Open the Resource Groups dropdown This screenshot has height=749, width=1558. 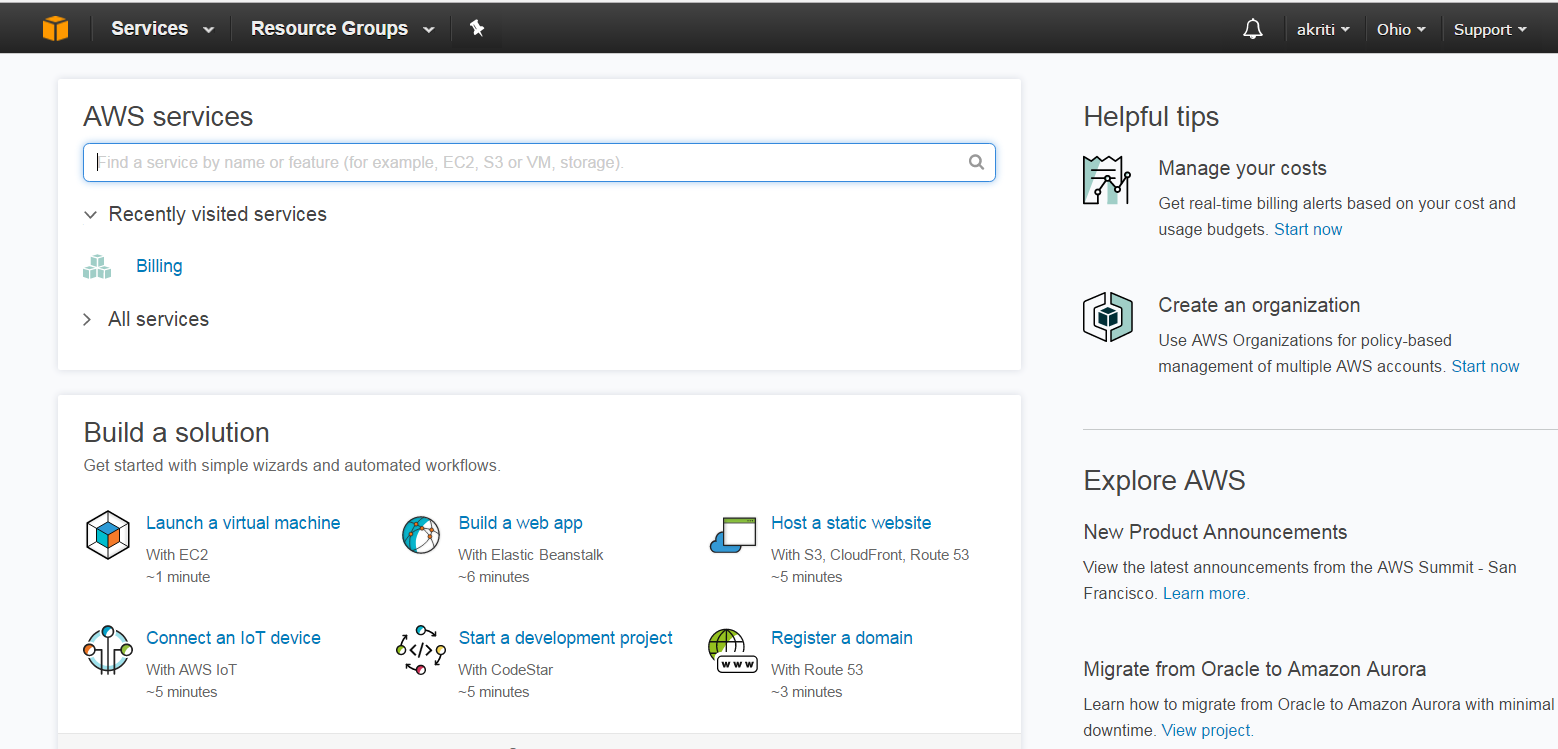[x=343, y=29]
